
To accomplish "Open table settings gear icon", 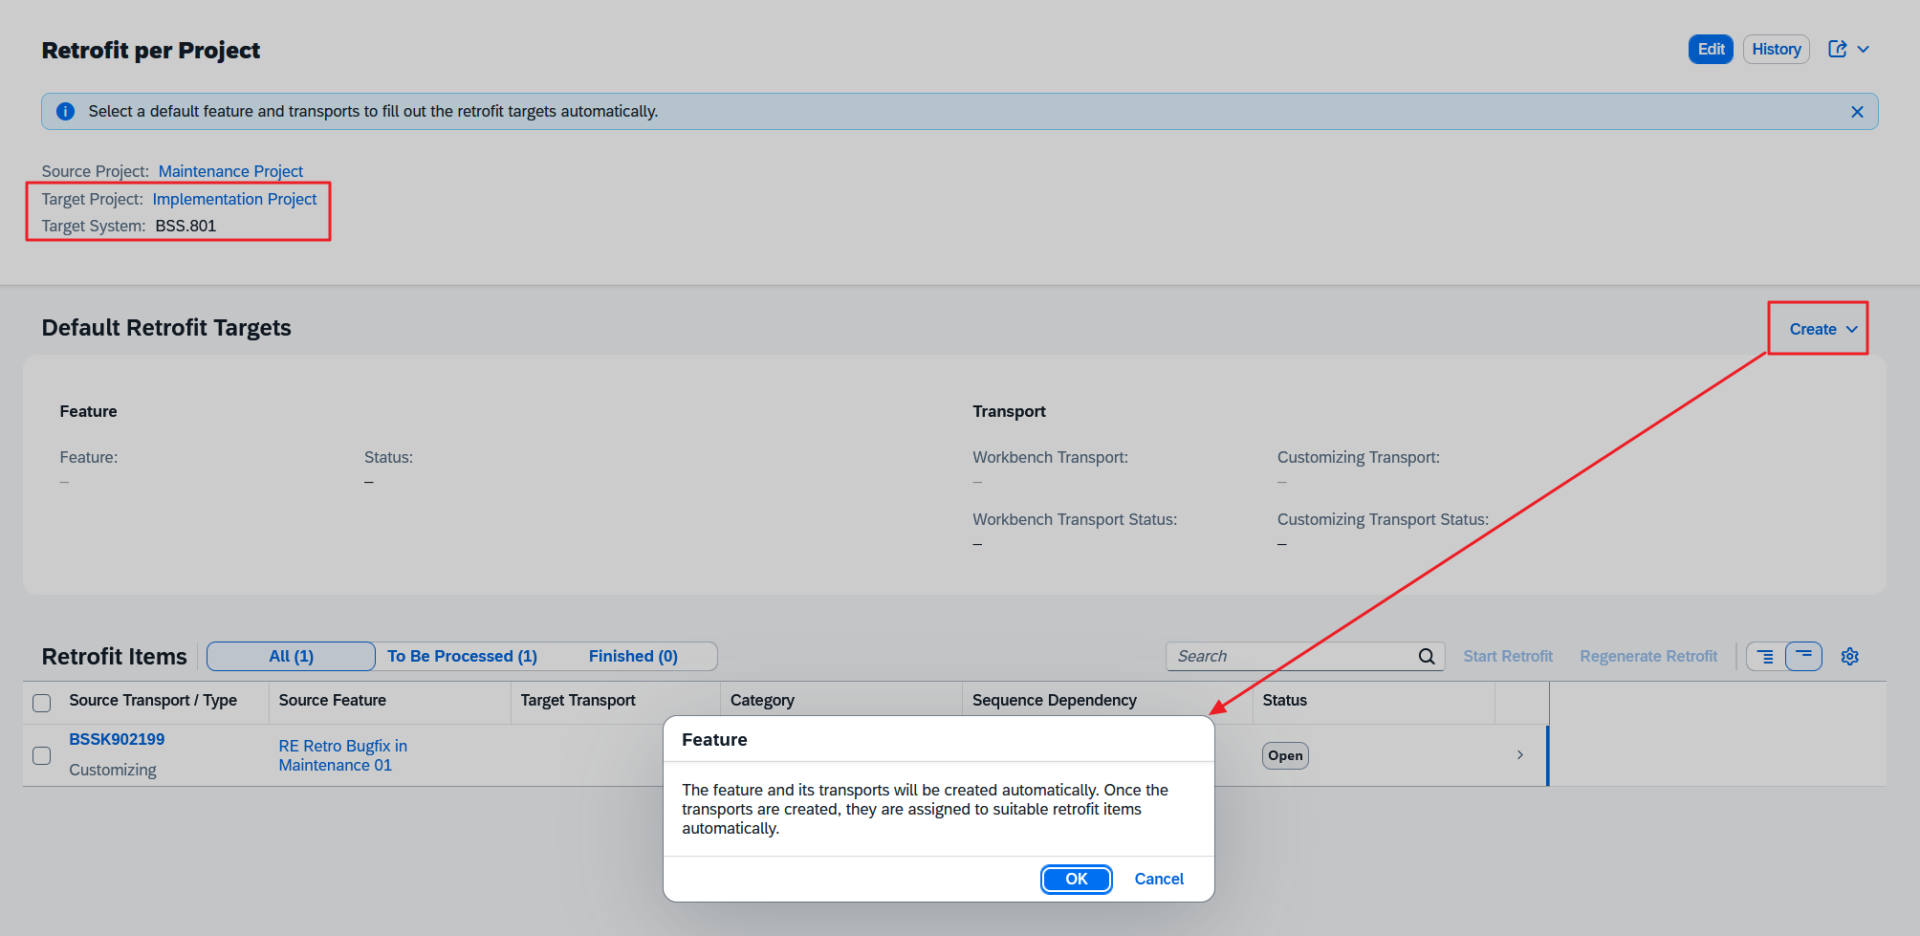I will coord(1850,657).
